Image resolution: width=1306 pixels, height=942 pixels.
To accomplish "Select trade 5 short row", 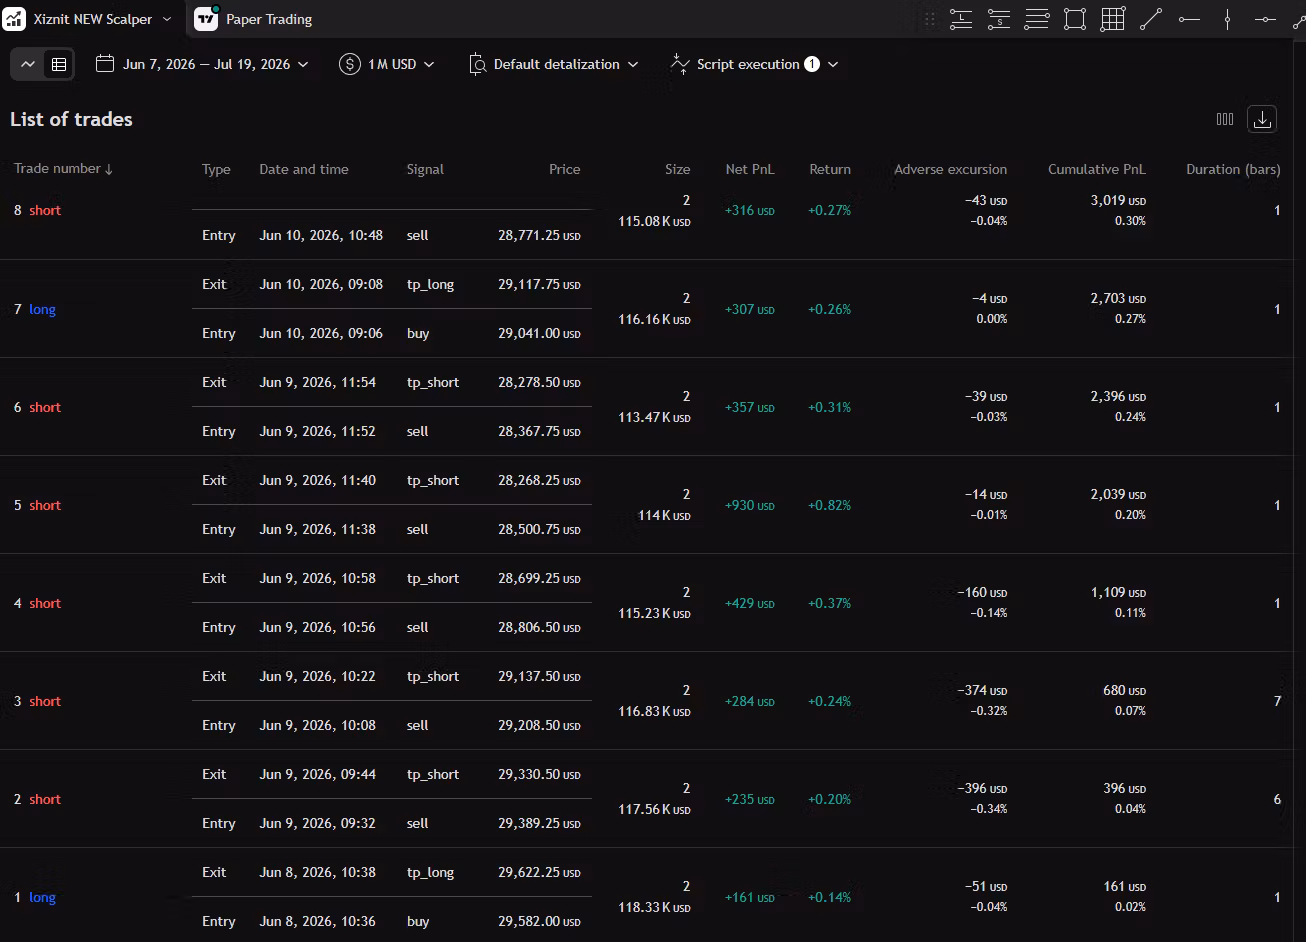I will tap(653, 505).
